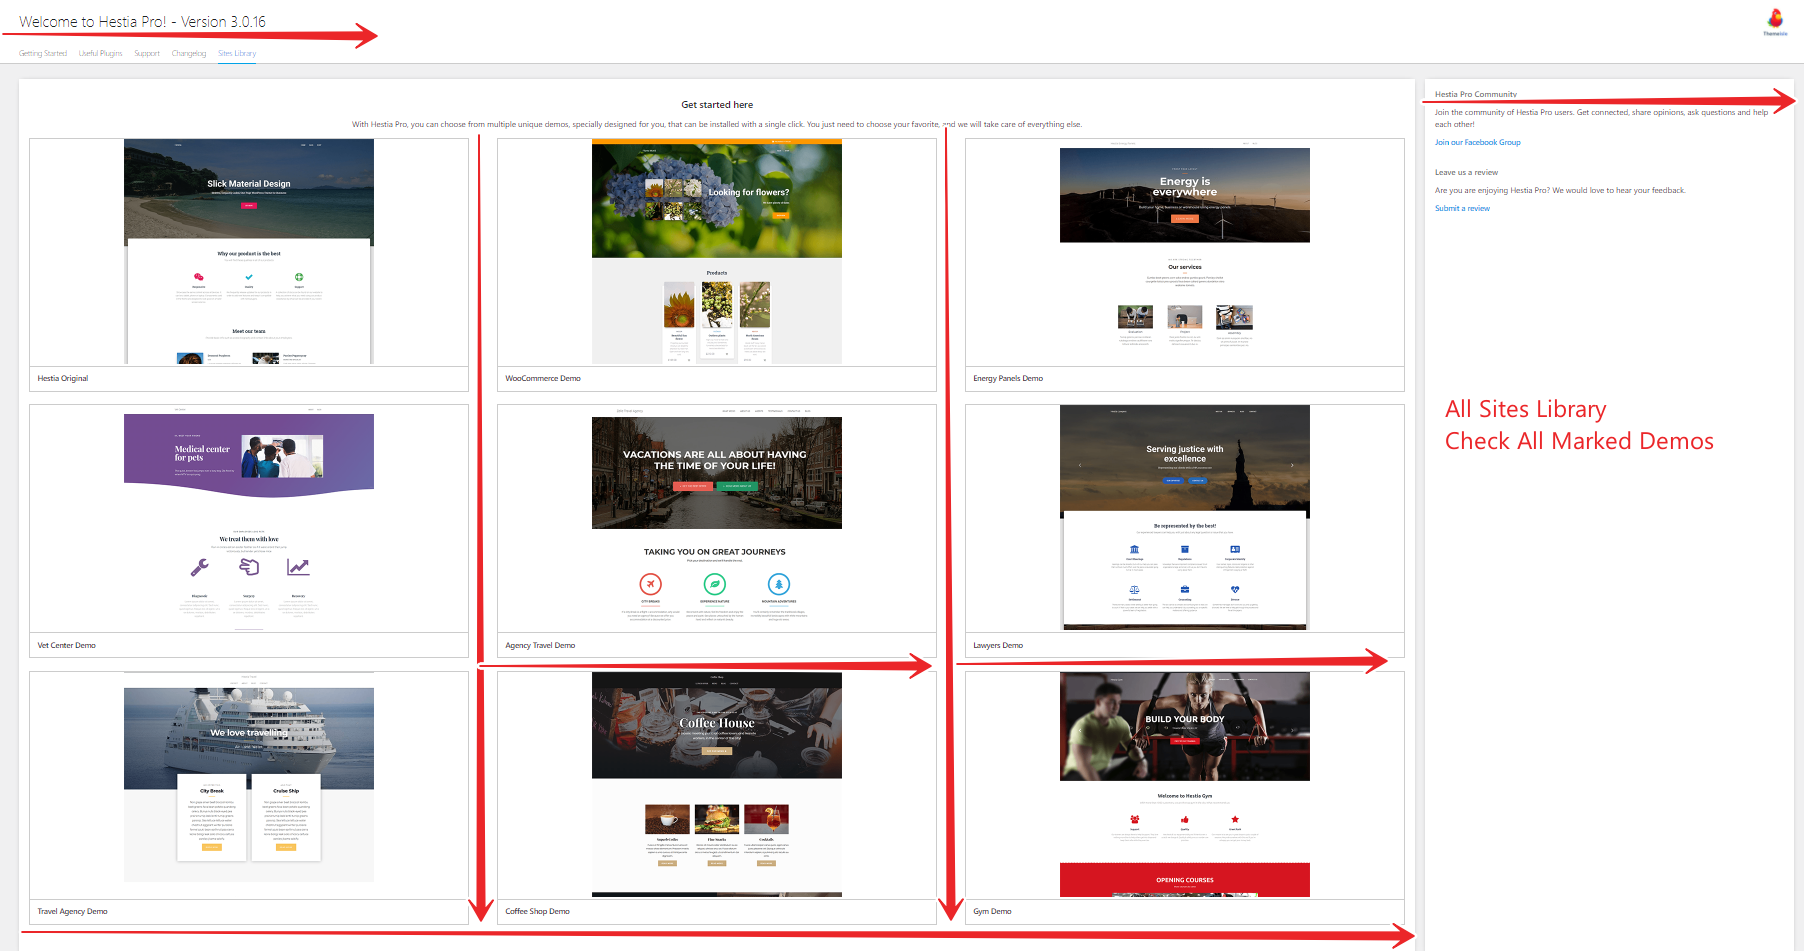Open the Energy Panels Demo preview
This screenshot has height=951, width=1804.
pos(1184,250)
